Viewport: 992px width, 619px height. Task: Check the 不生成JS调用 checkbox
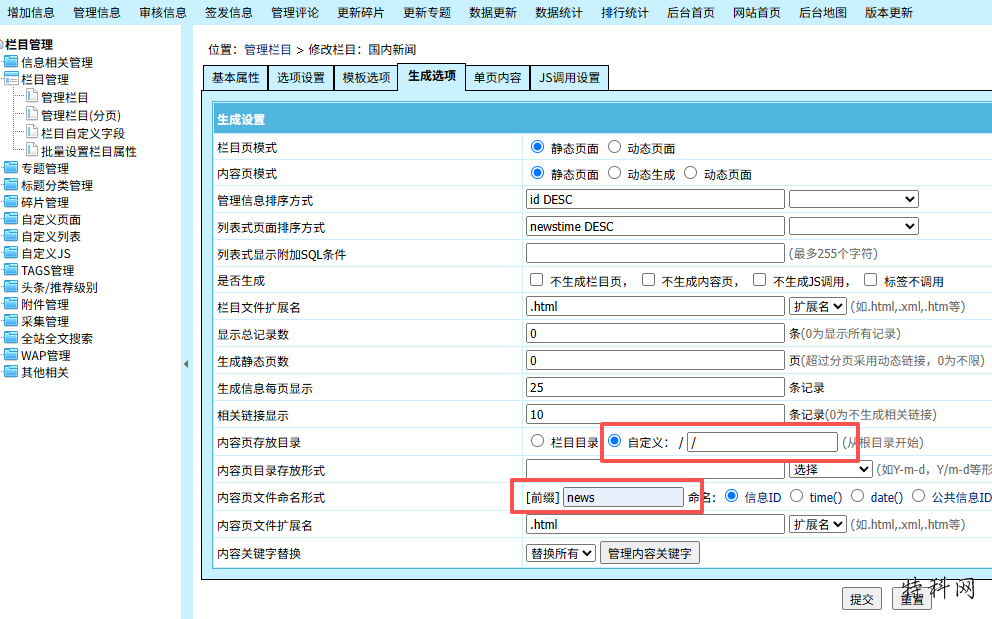tap(760, 280)
